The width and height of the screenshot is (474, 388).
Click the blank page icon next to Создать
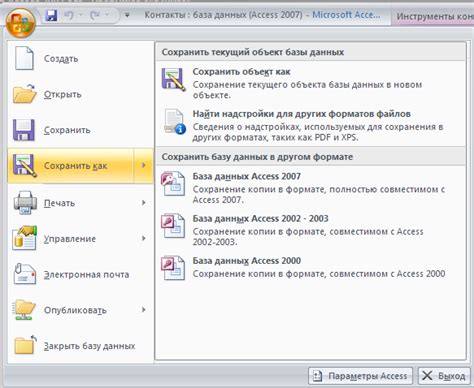[x=24, y=58]
